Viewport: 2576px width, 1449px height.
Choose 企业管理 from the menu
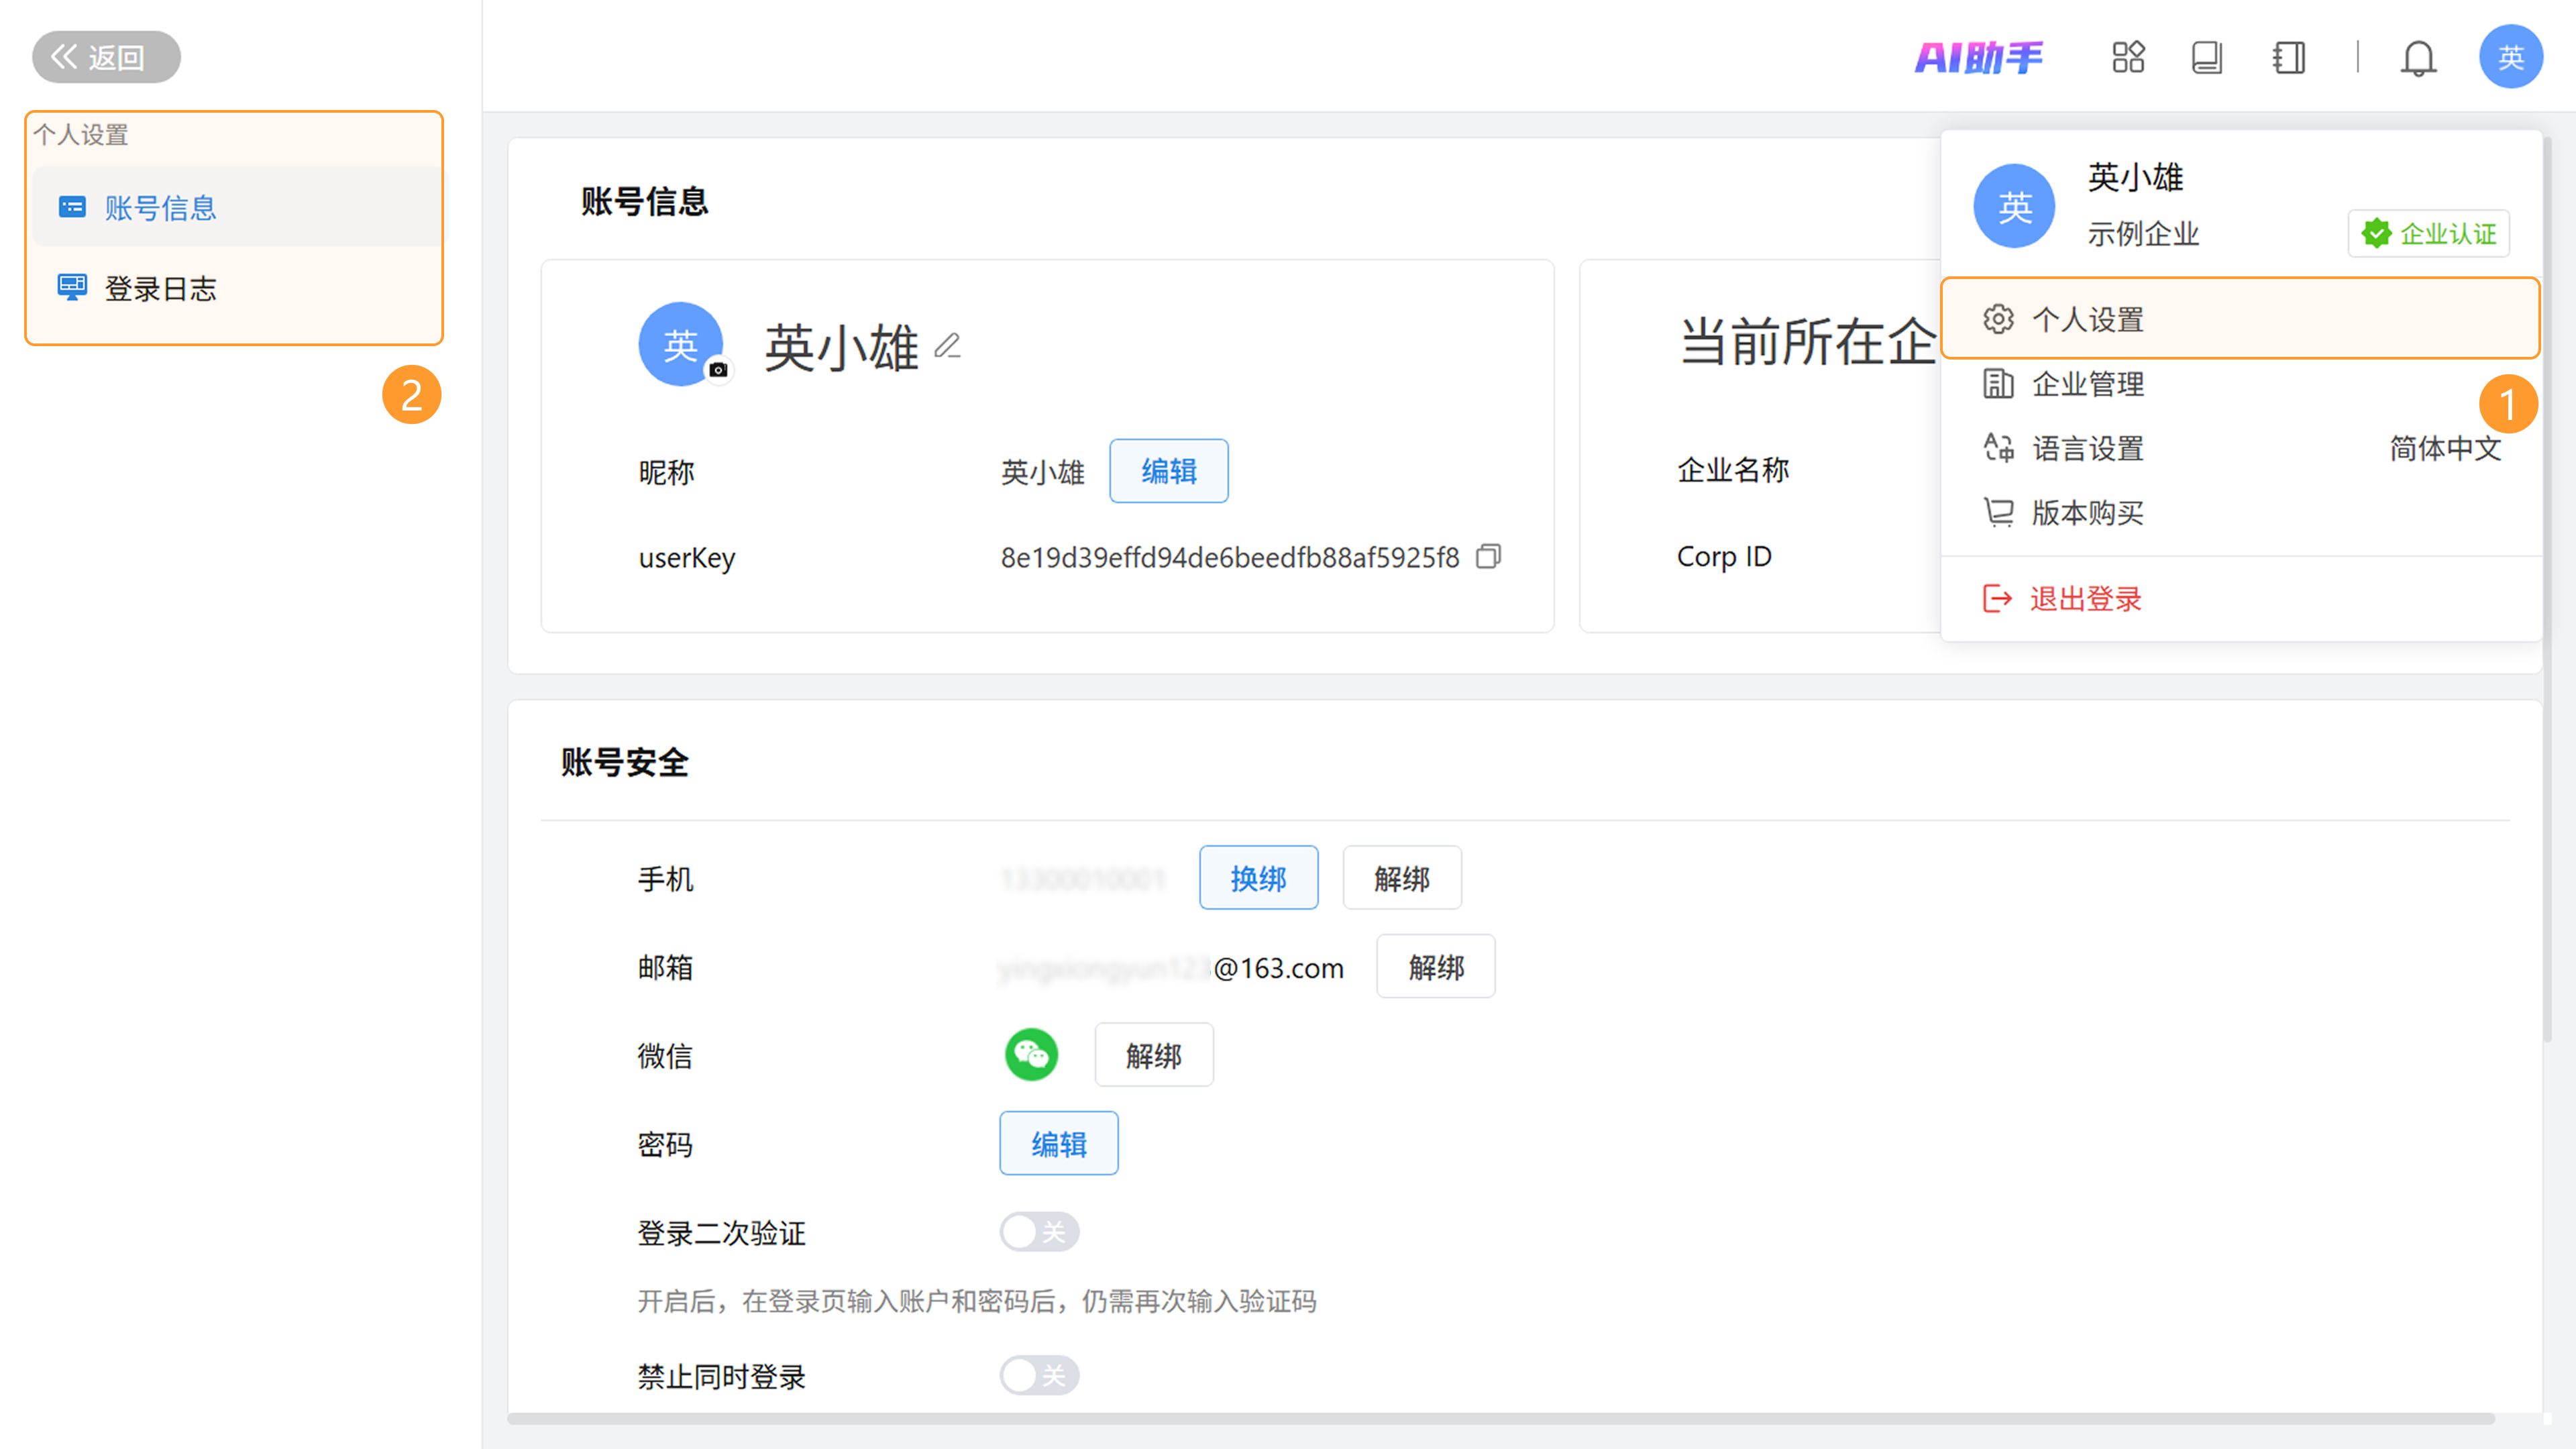click(x=2087, y=384)
